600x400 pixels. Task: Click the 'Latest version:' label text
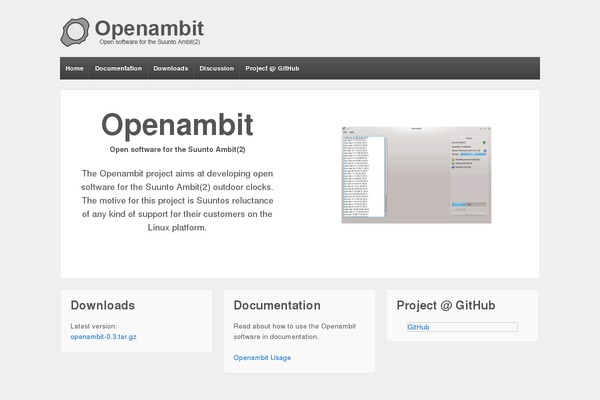[x=94, y=326]
